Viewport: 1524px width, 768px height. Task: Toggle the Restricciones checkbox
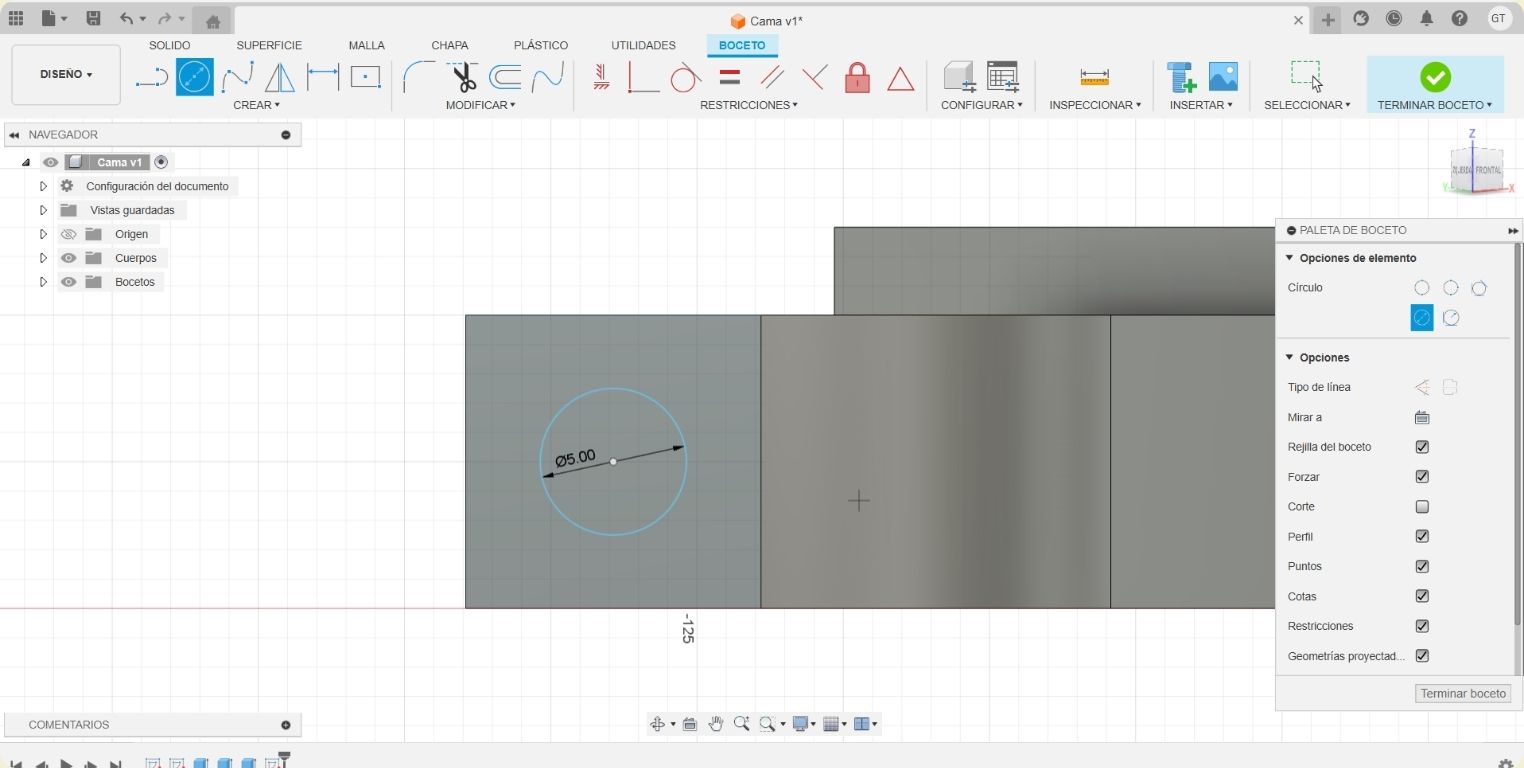click(x=1422, y=626)
